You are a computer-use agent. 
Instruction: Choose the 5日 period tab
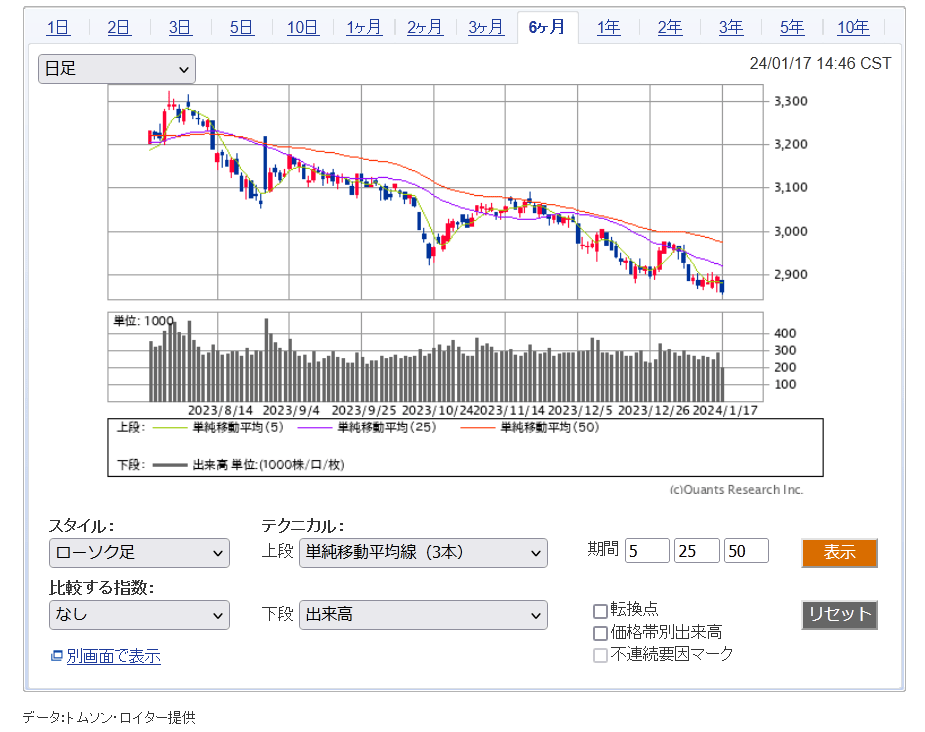(242, 27)
